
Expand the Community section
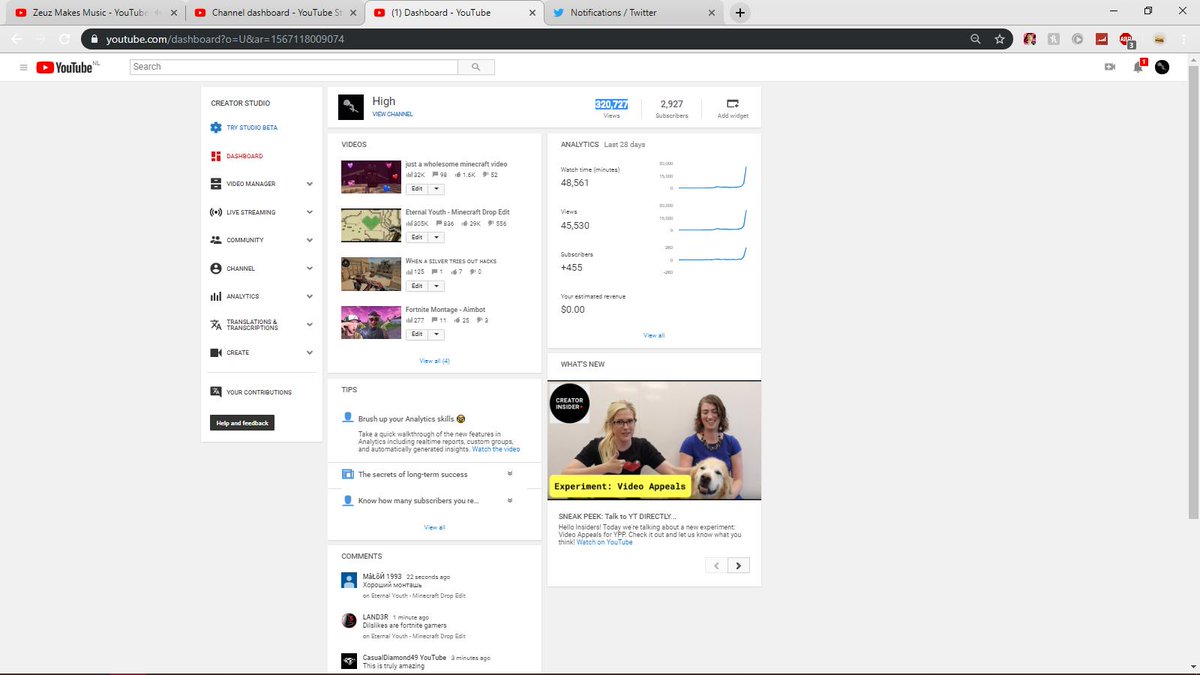(310, 240)
